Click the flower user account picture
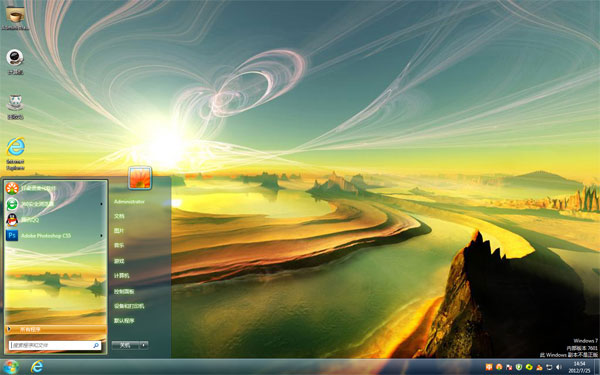 [x=140, y=178]
